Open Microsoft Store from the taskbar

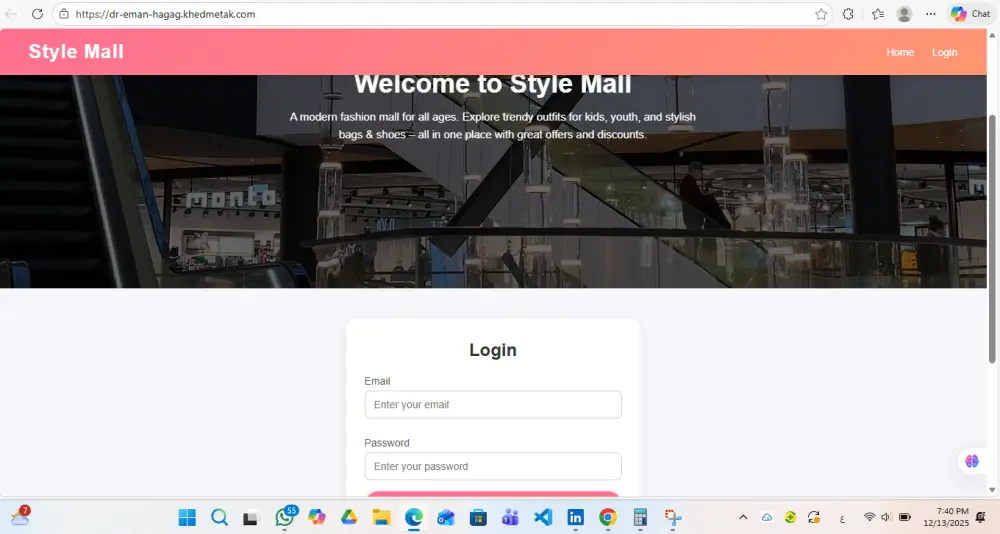[478, 517]
